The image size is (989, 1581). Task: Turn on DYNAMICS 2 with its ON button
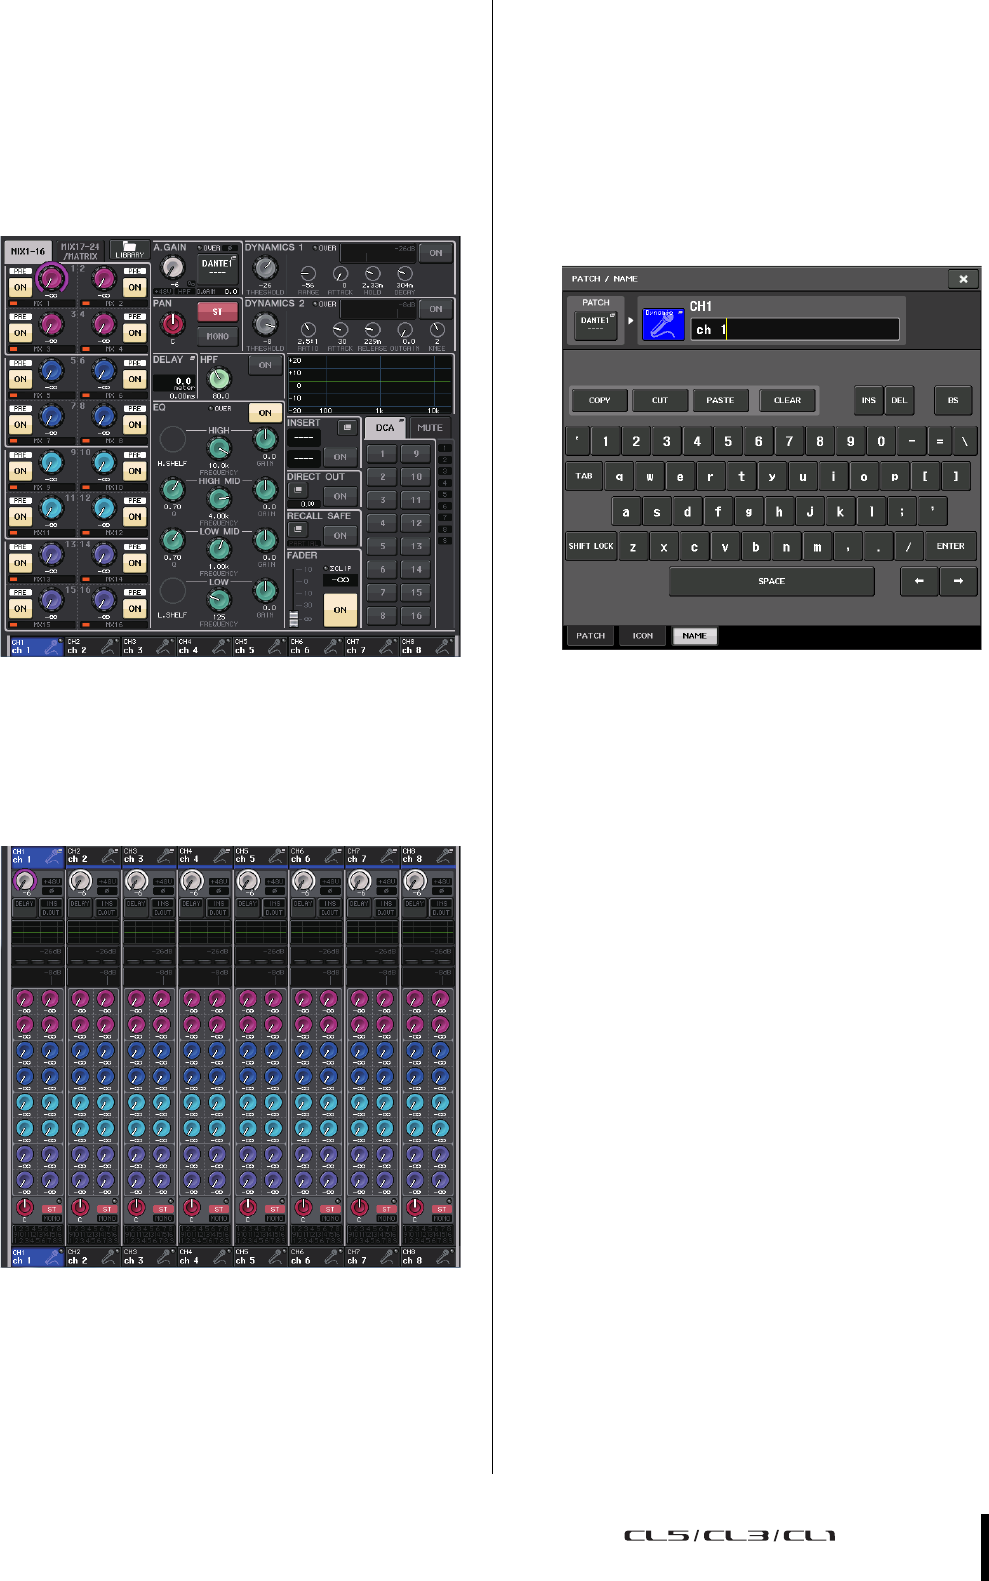[436, 309]
